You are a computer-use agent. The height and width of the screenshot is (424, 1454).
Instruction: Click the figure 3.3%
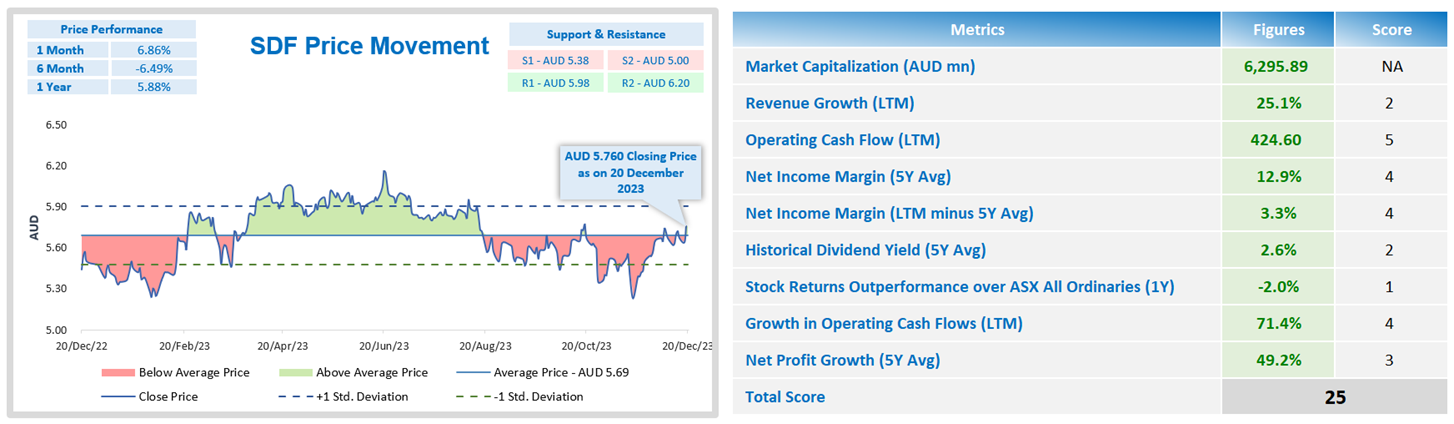(1278, 213)
